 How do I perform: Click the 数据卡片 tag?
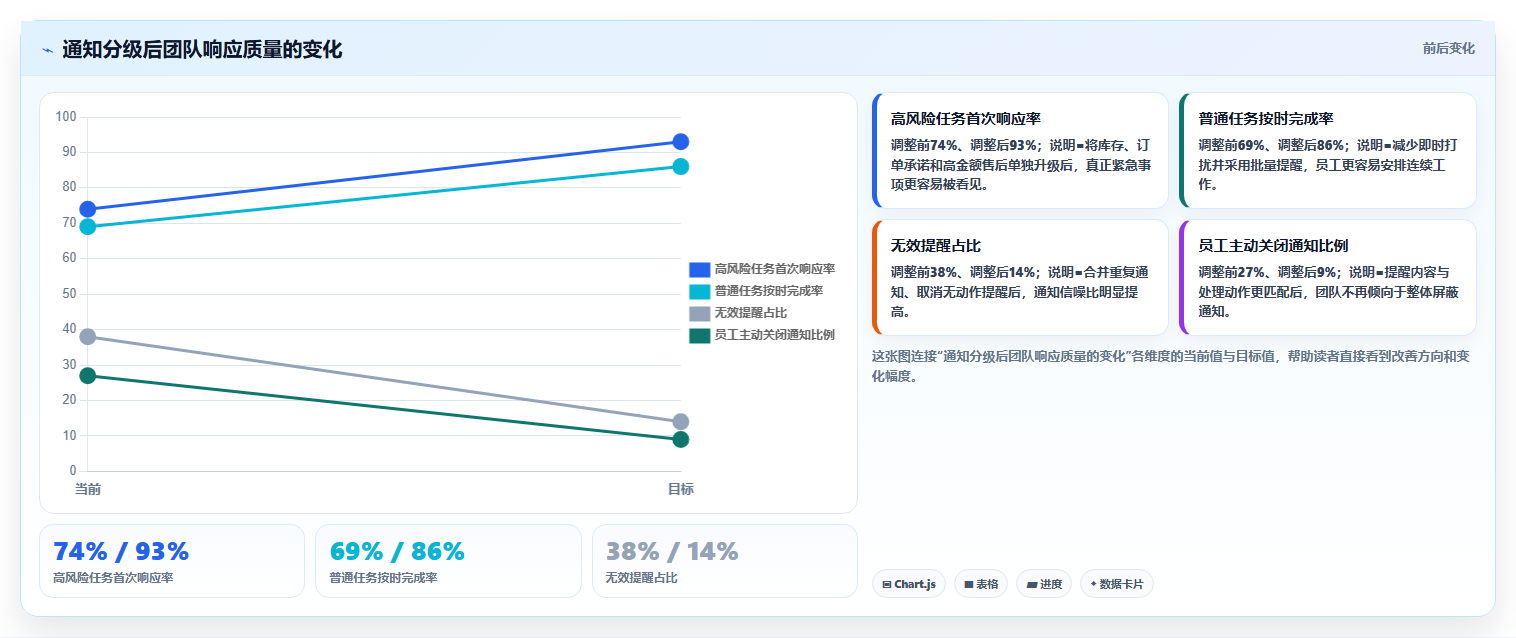point(1117,584)
